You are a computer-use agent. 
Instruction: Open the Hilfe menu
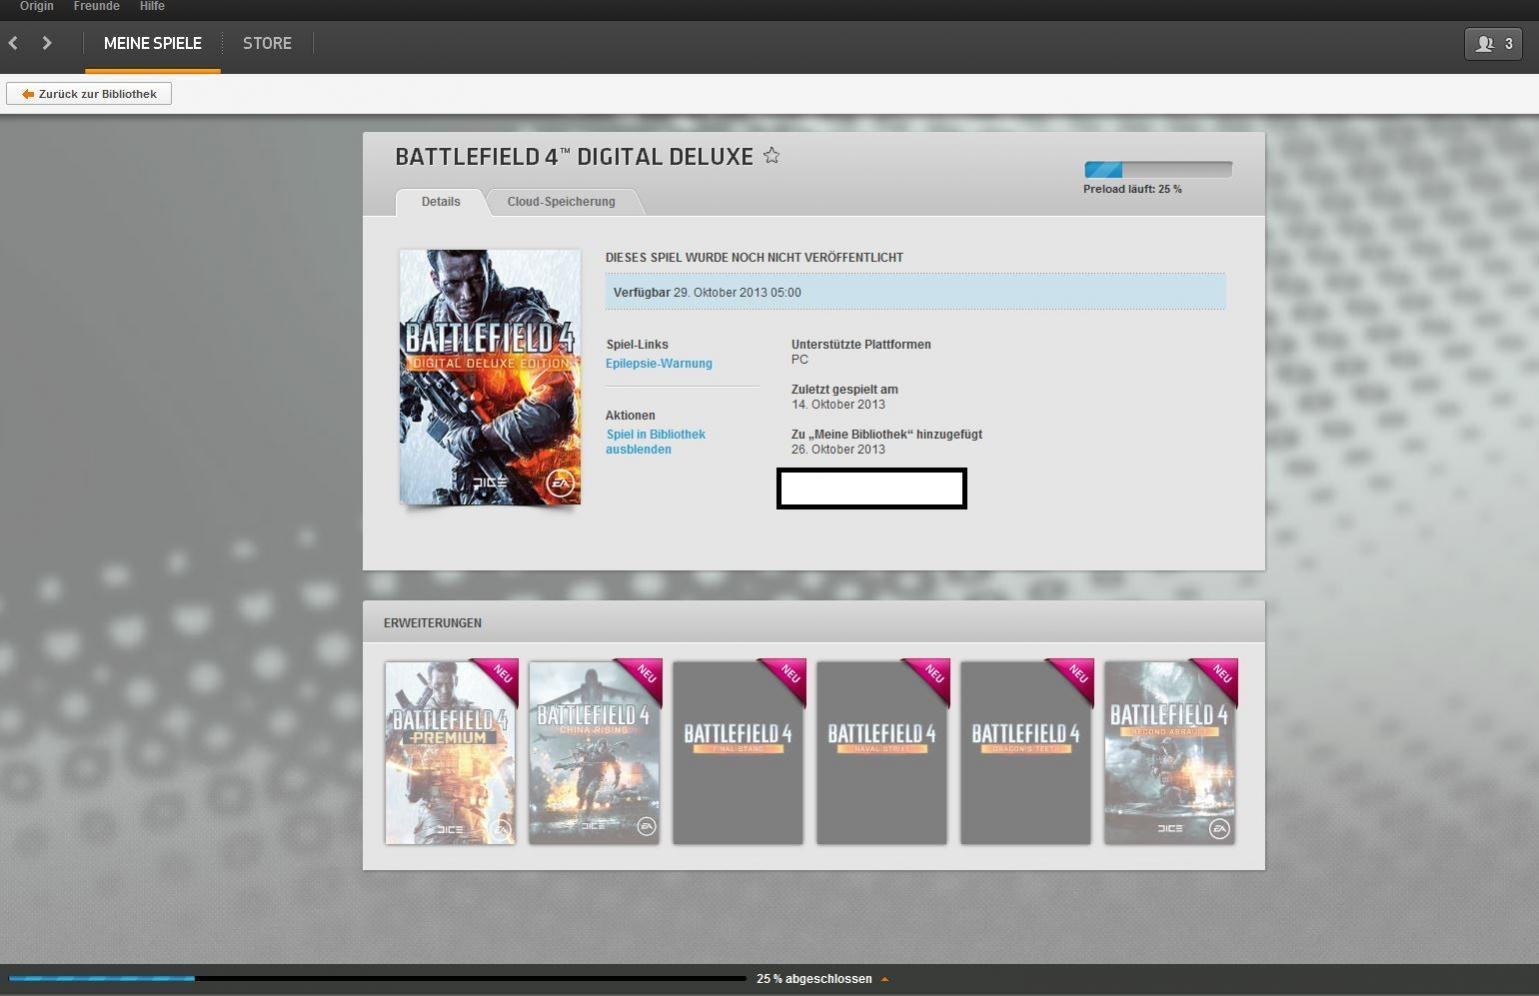[152, 6]
